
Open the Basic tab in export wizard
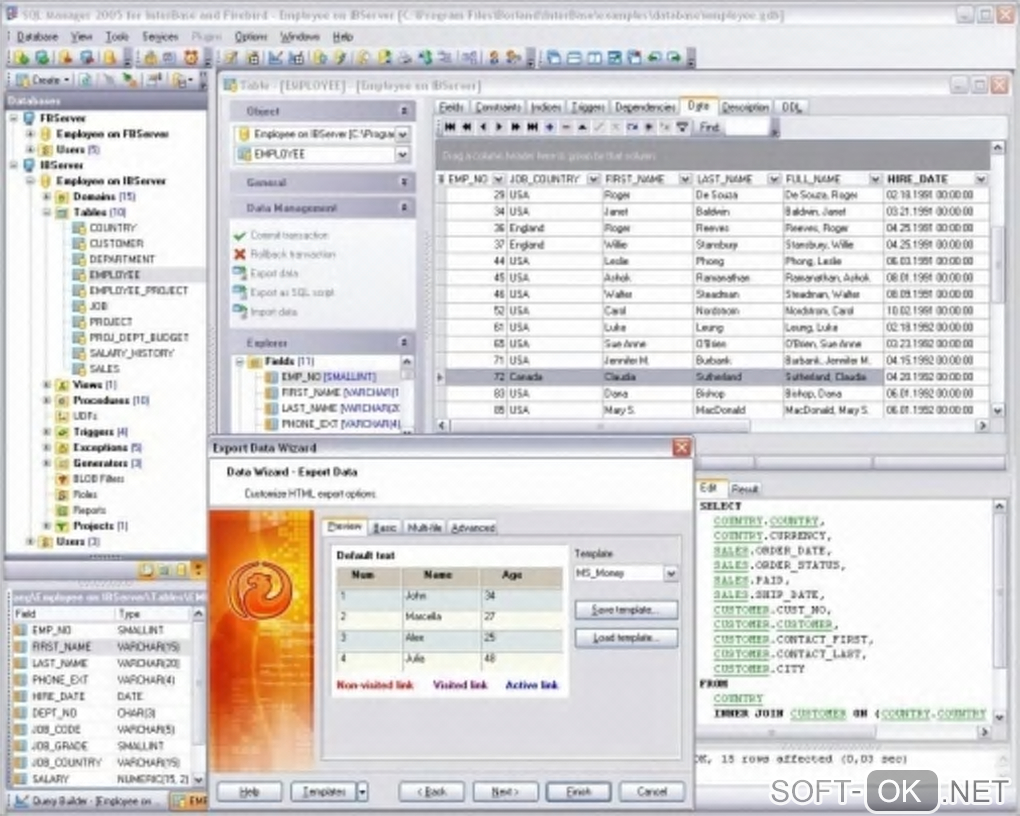pos(384,528)
